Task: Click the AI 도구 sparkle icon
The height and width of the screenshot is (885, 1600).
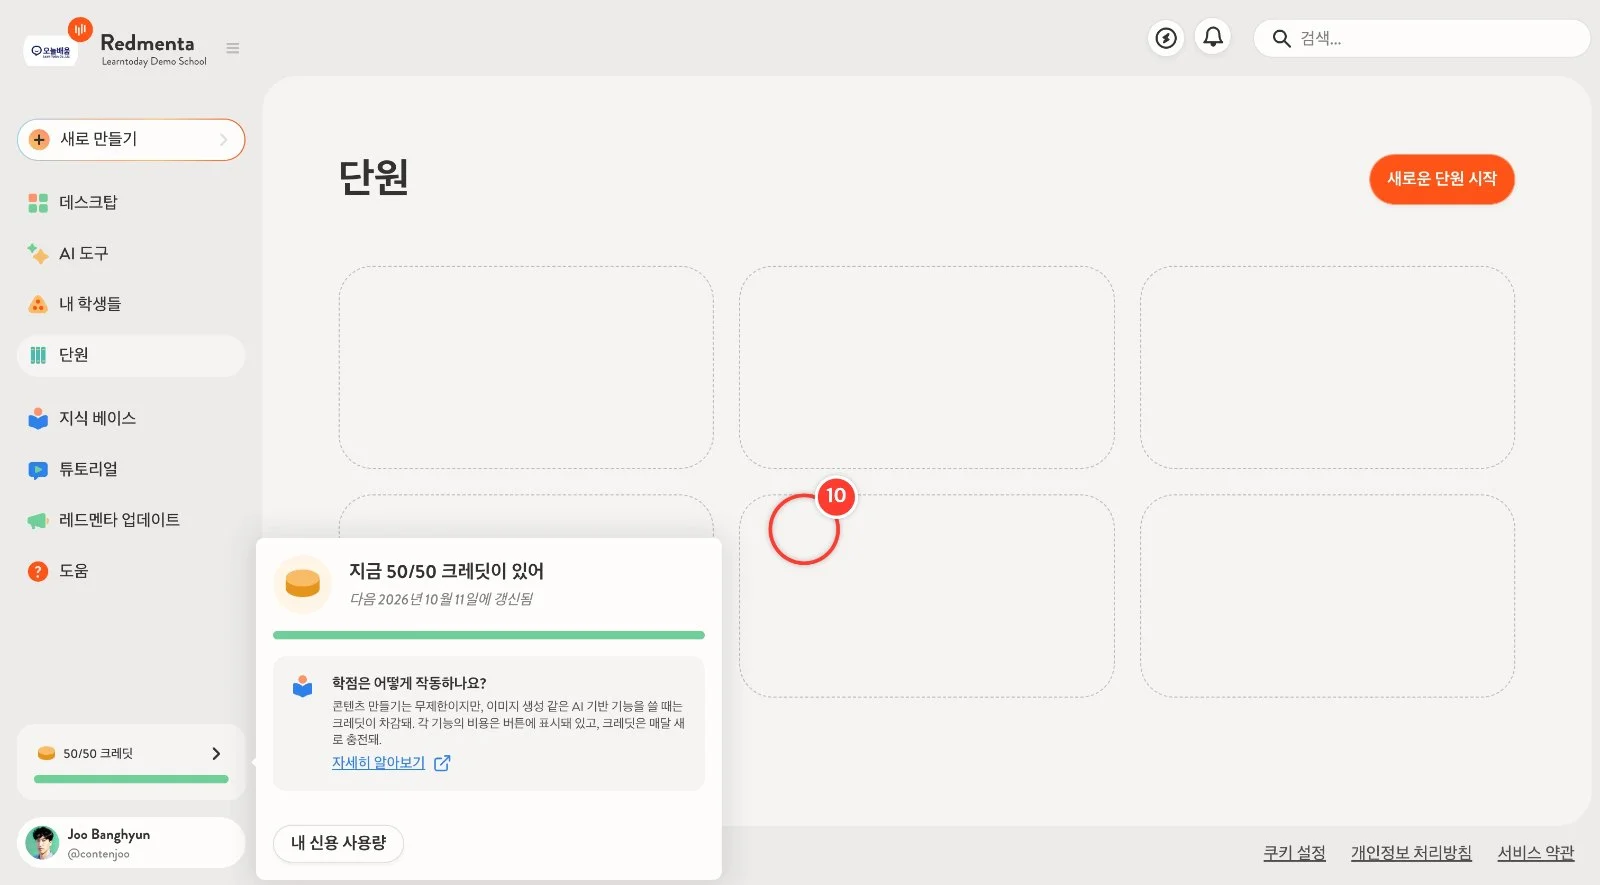Action: pos(38,254)
